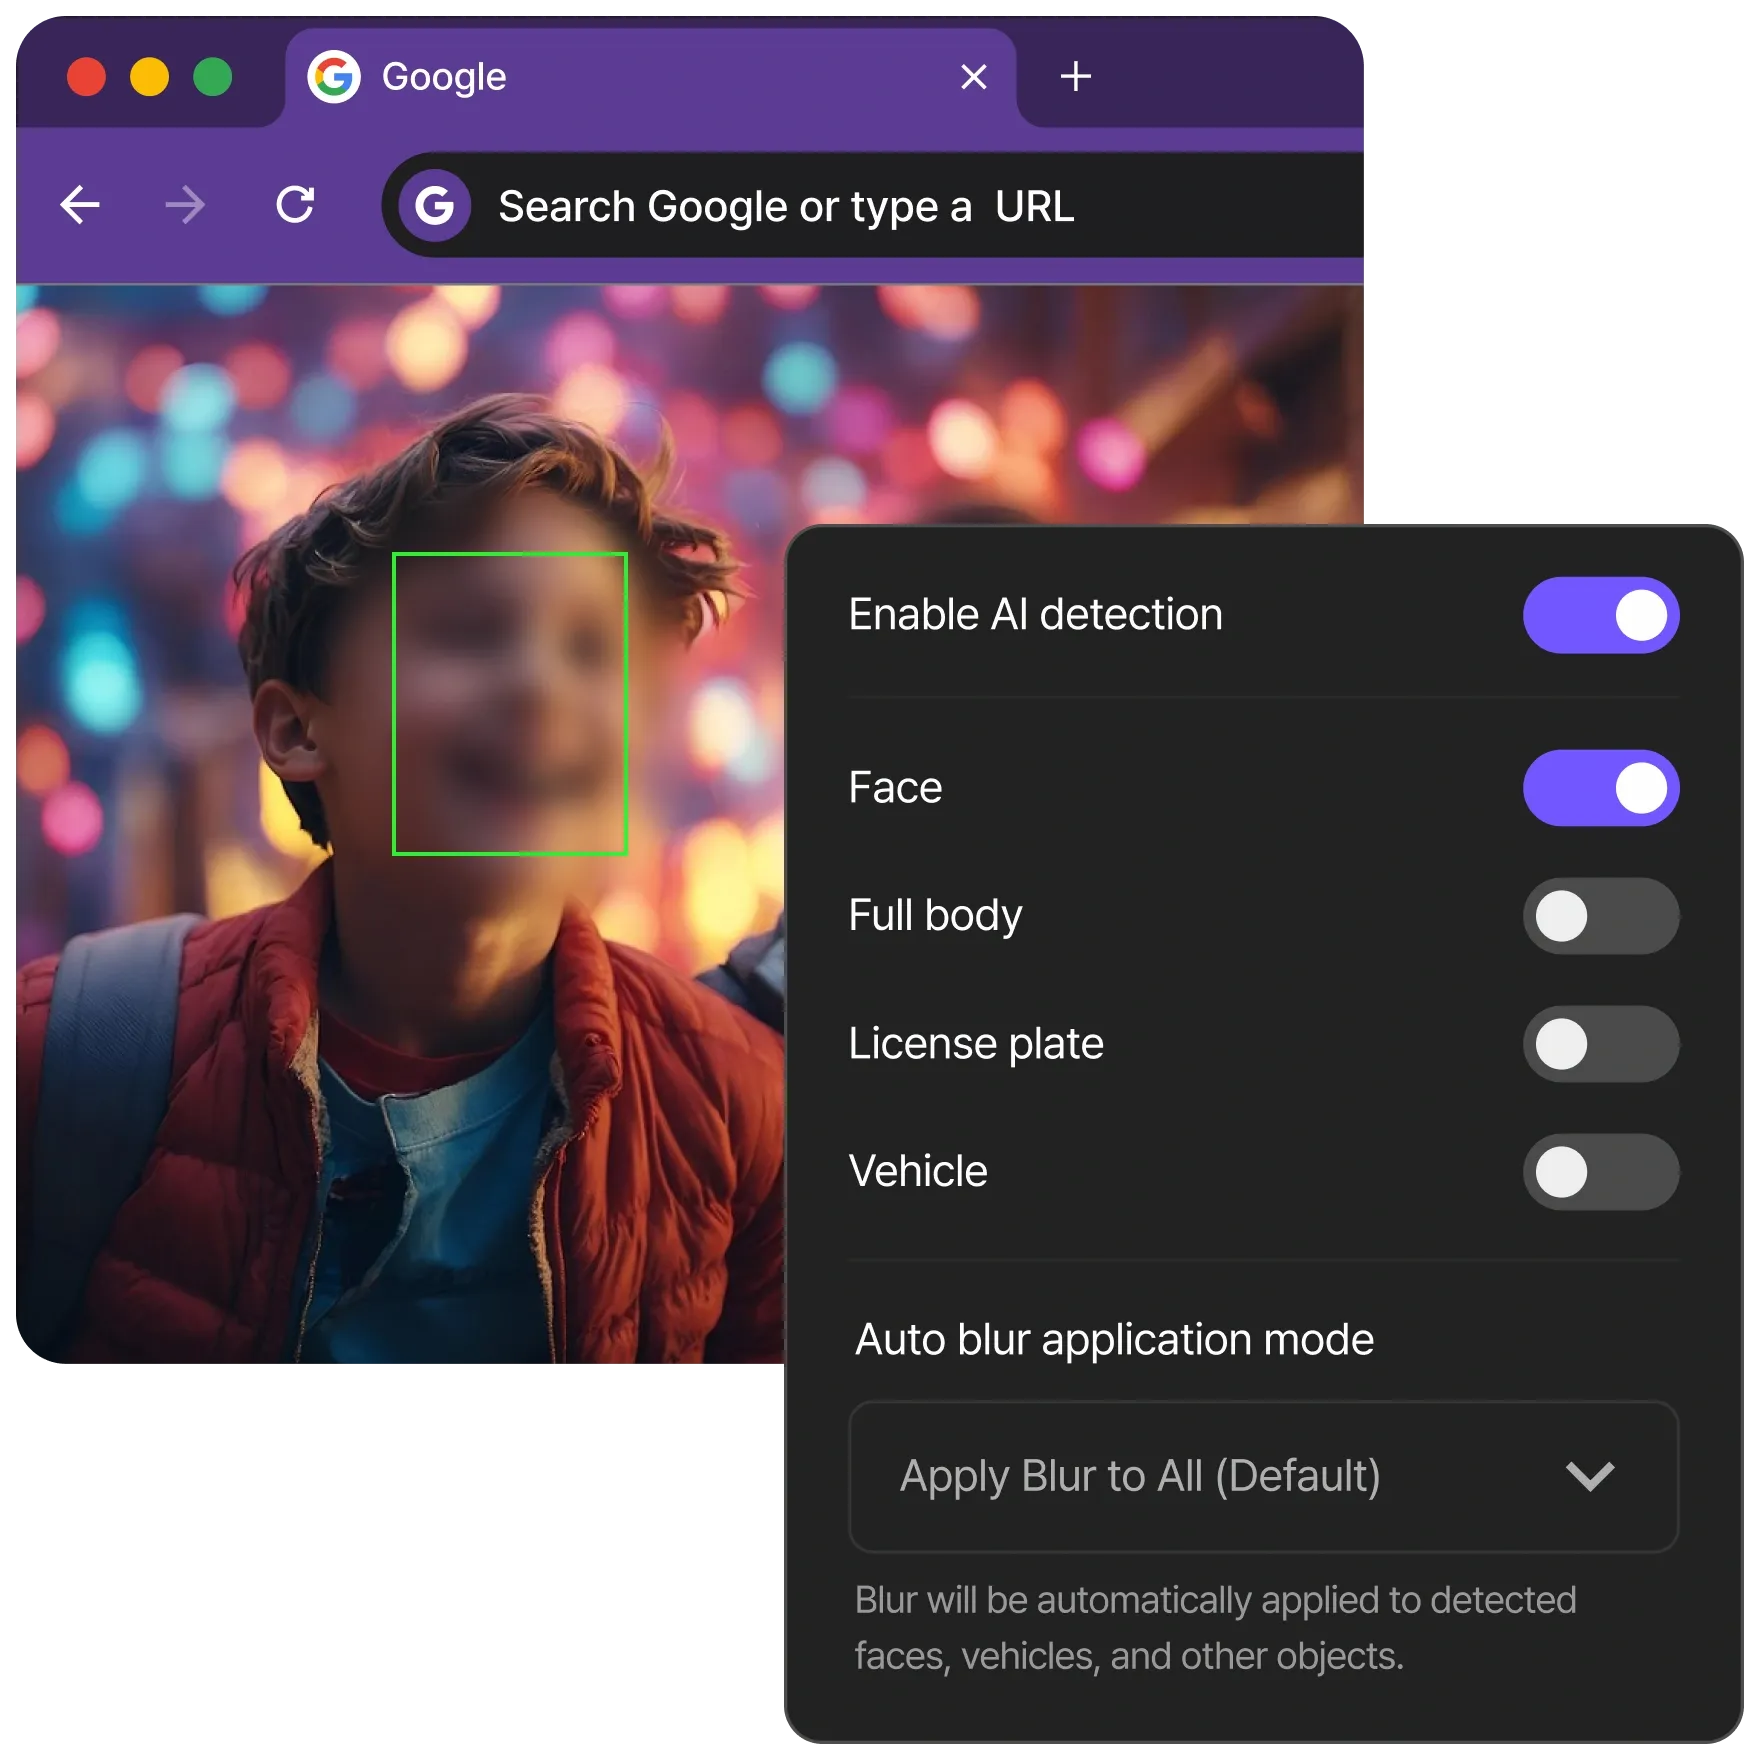Click the Google G icon in address bar
This screenshot has width=1760, height=1760.
435,206
